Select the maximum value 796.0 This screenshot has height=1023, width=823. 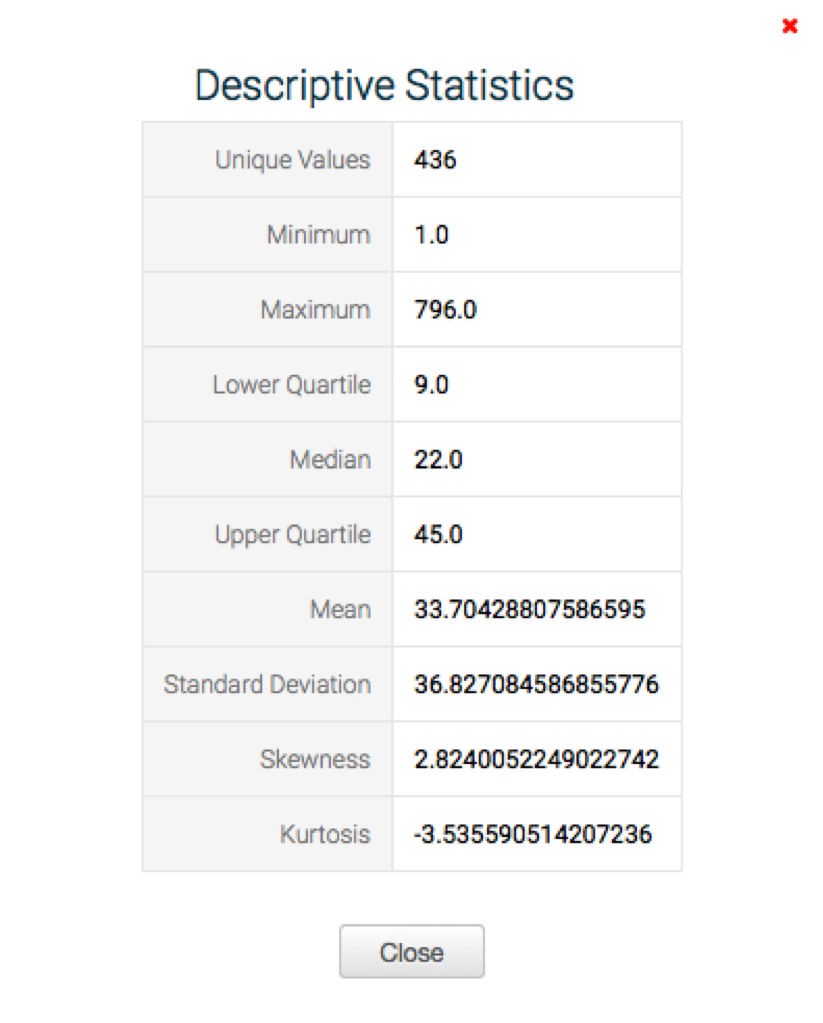pos(445,309)
